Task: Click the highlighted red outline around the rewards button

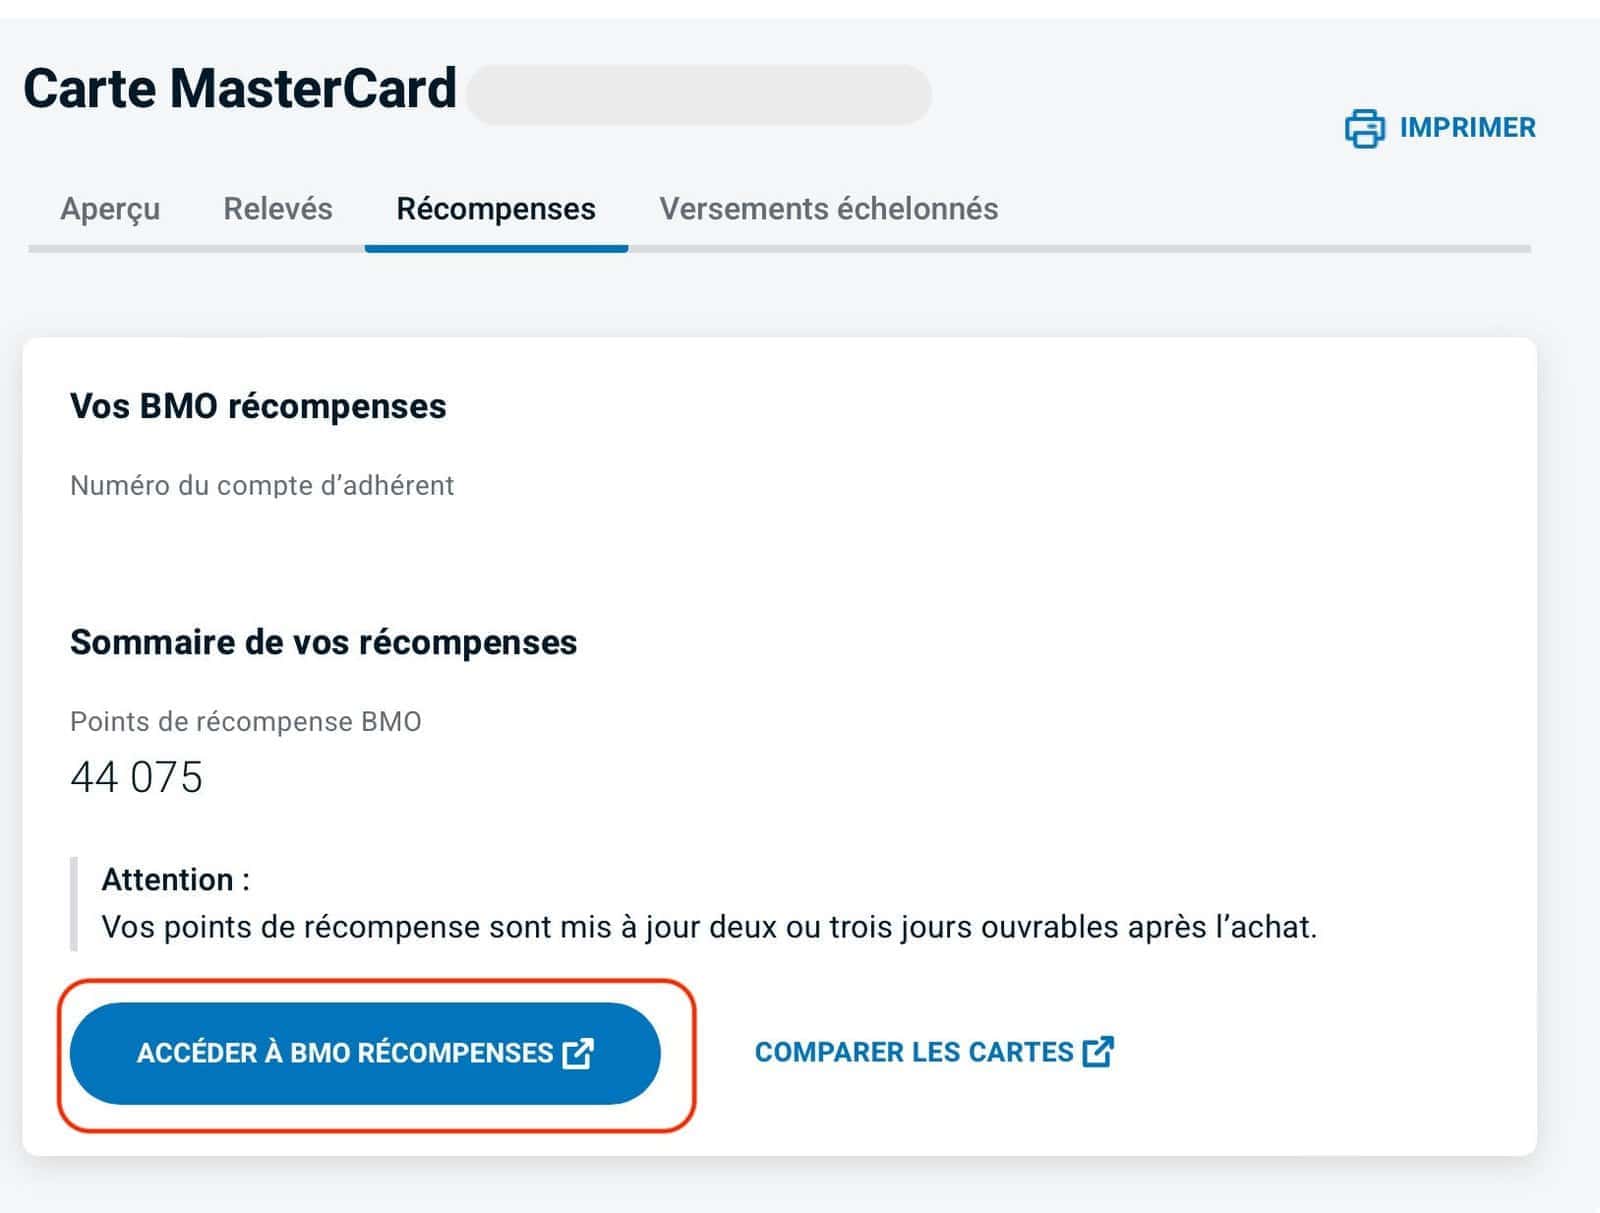Action: [378, 988]
